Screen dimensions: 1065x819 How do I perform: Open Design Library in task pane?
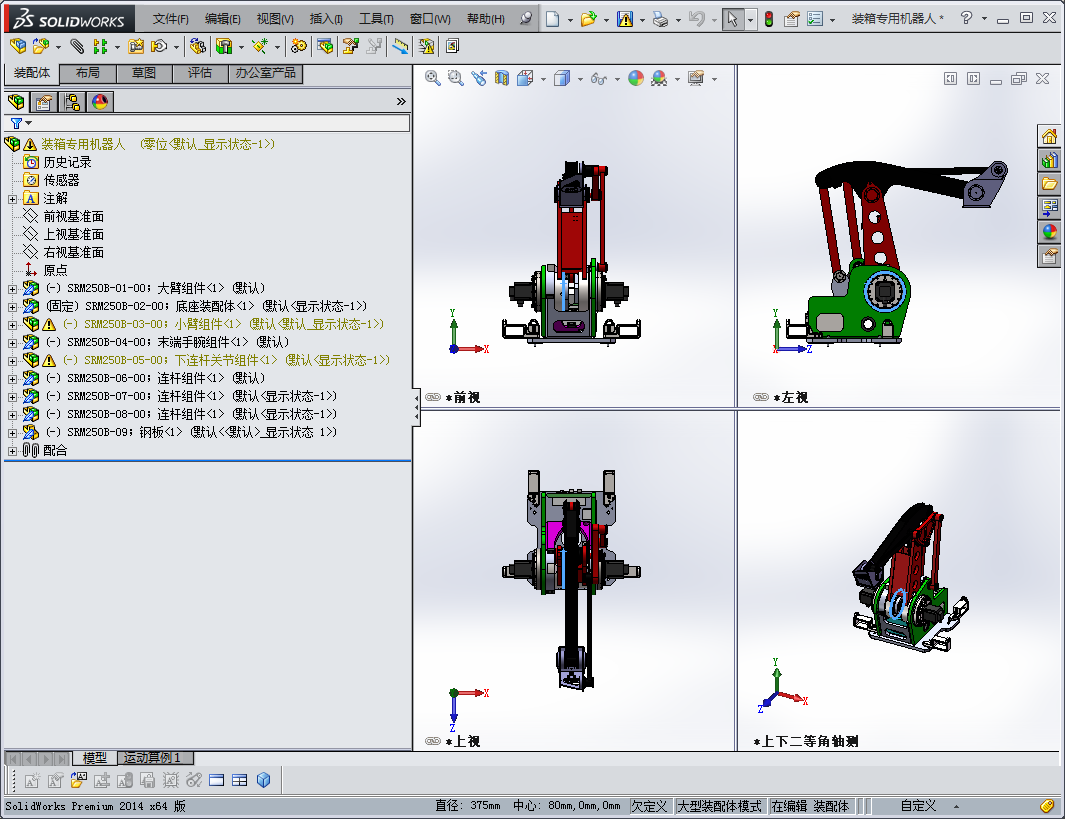pos(1049,160)
